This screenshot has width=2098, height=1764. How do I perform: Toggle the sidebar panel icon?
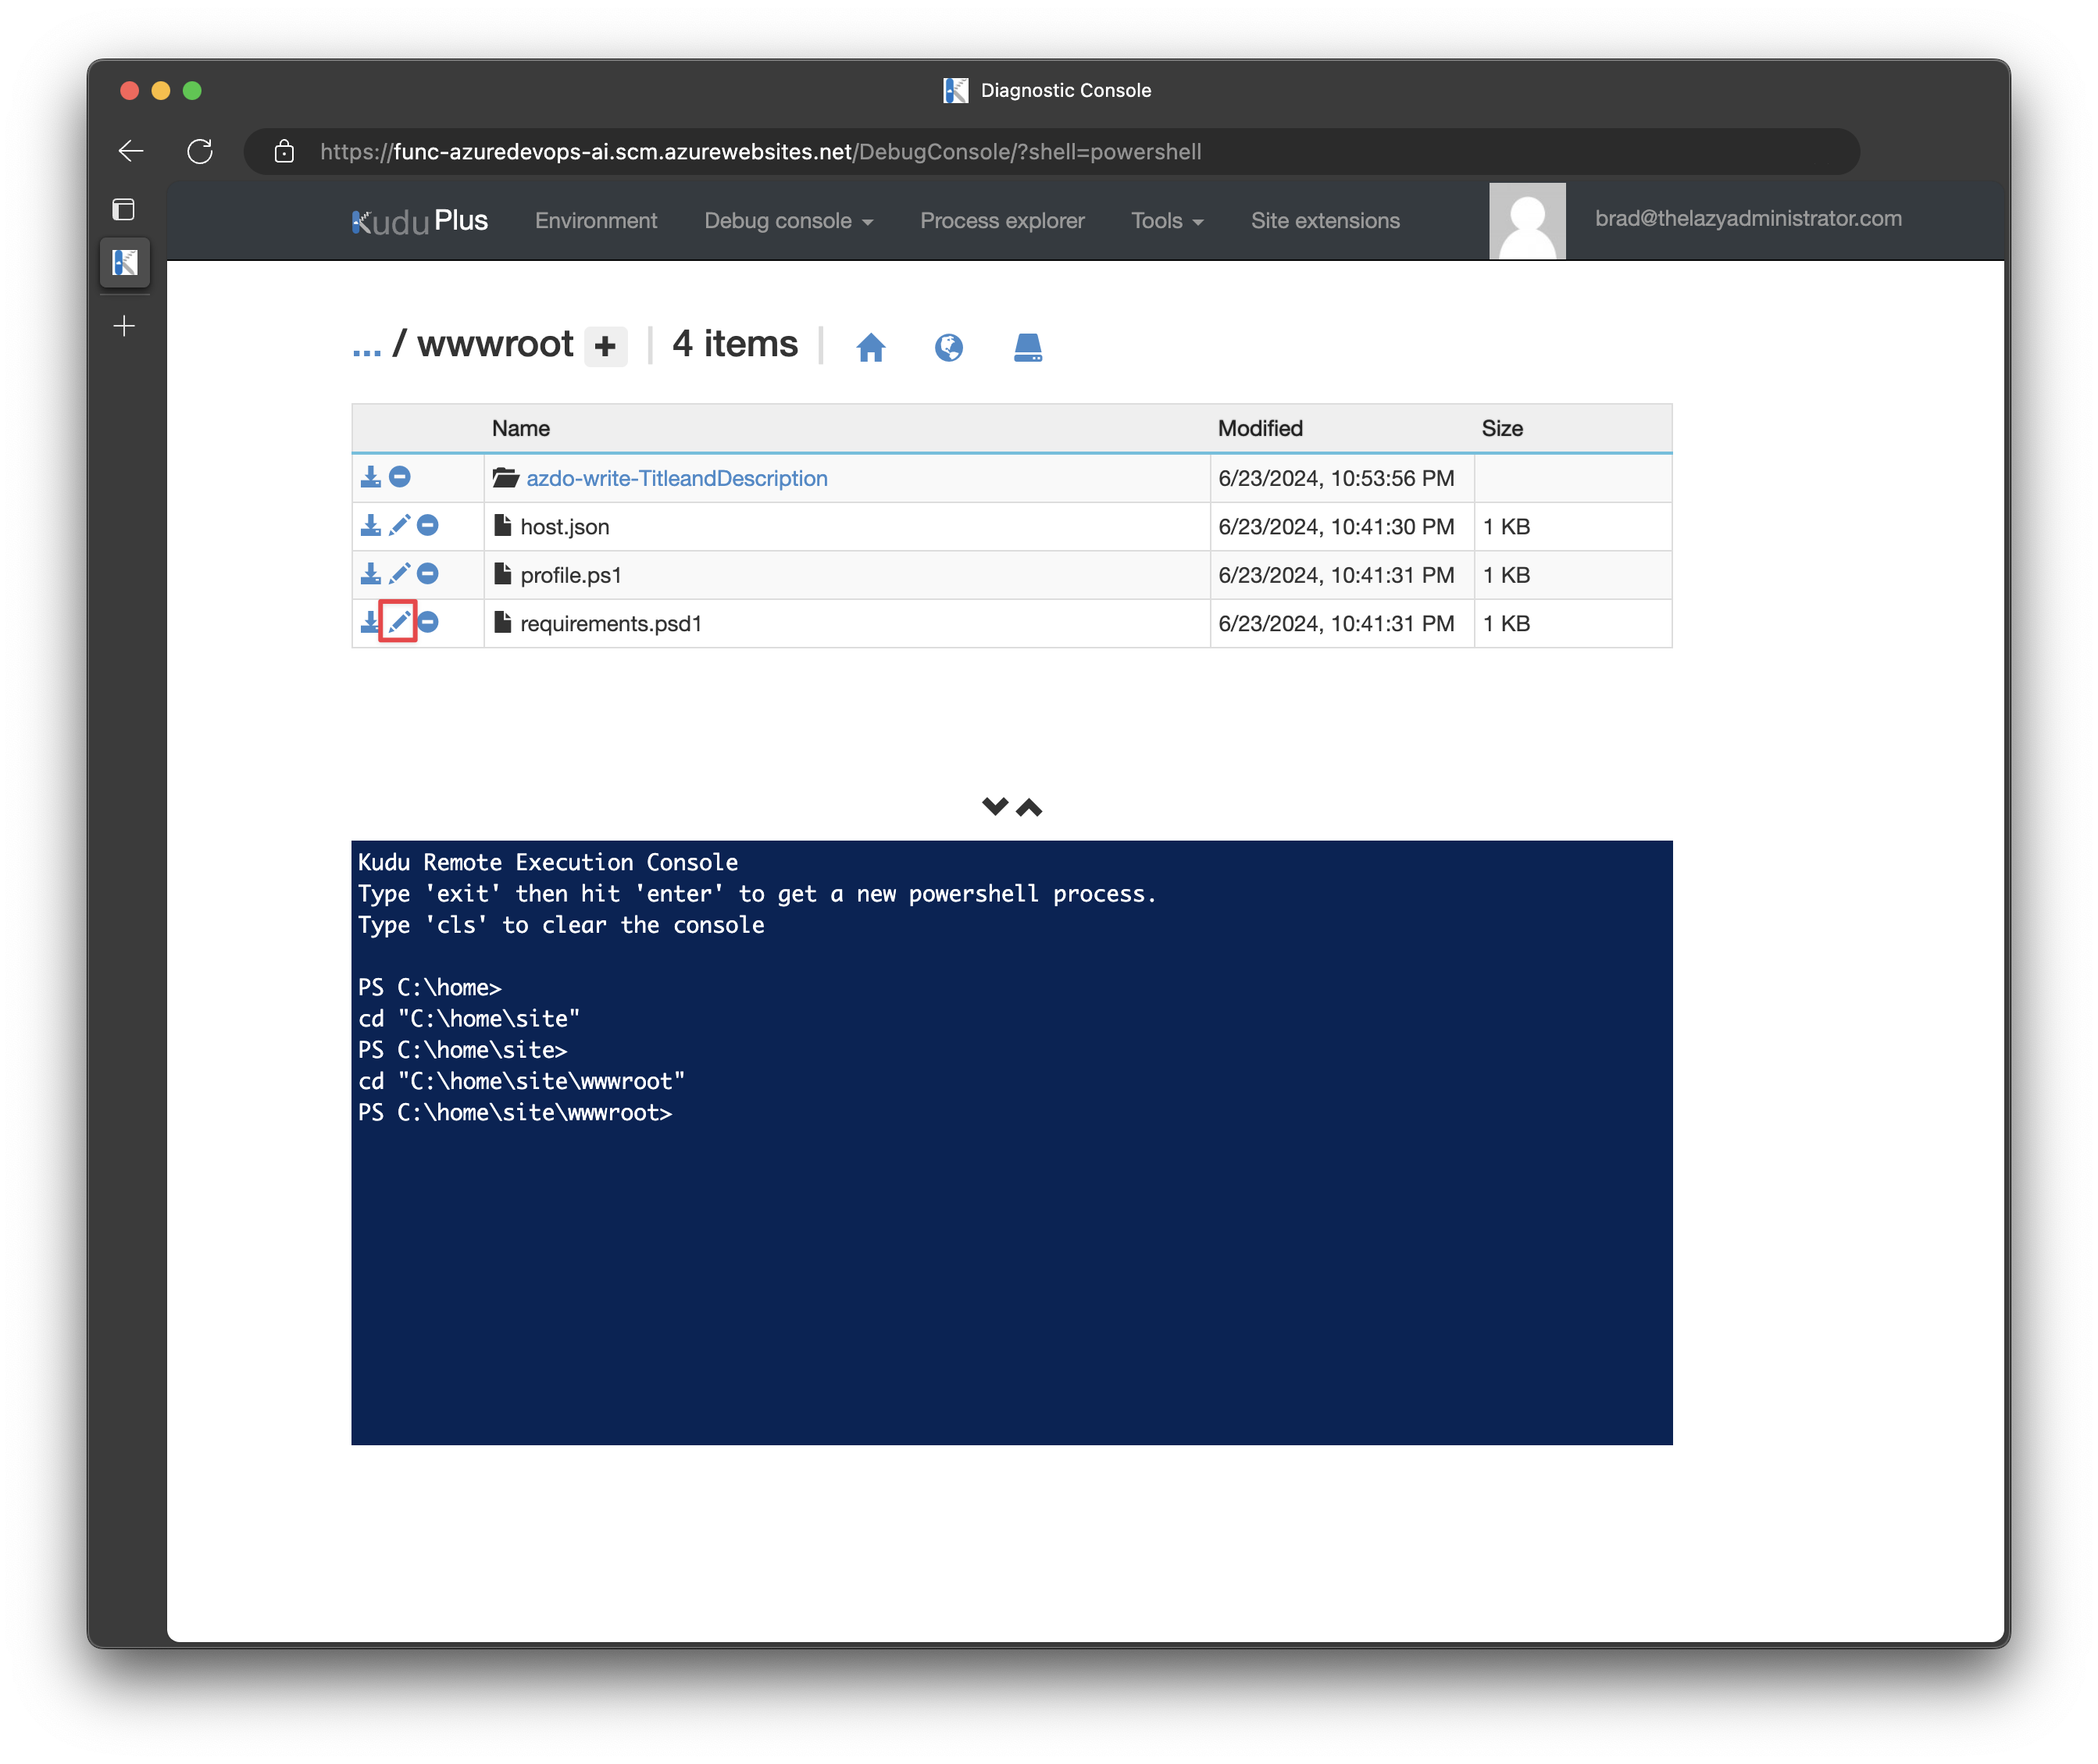click(124, 209)
